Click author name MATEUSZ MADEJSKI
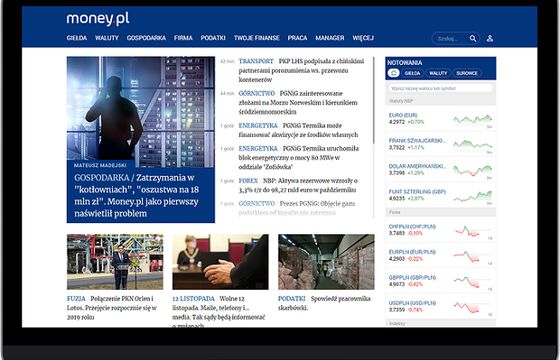560x360 pixels. 100,165
